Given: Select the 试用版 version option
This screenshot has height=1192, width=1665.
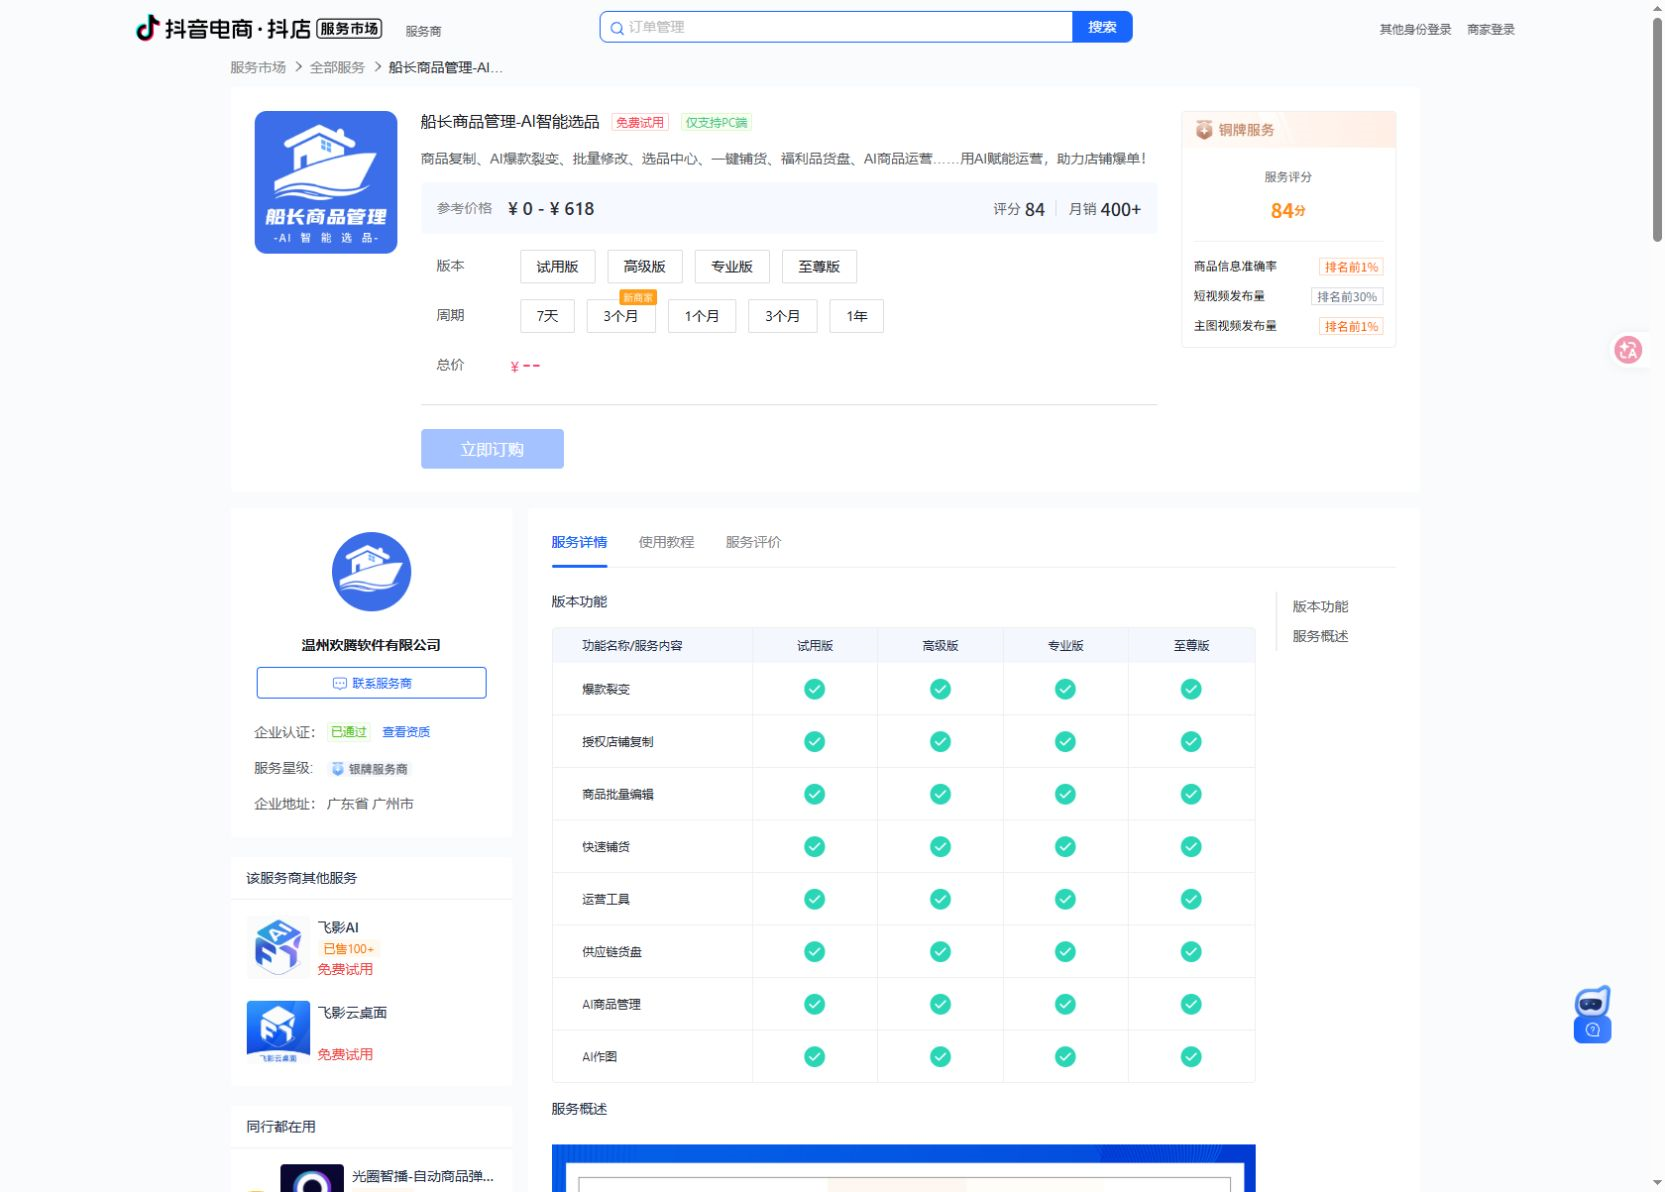Looking at the screenshot, I should [x=557, y=266].
